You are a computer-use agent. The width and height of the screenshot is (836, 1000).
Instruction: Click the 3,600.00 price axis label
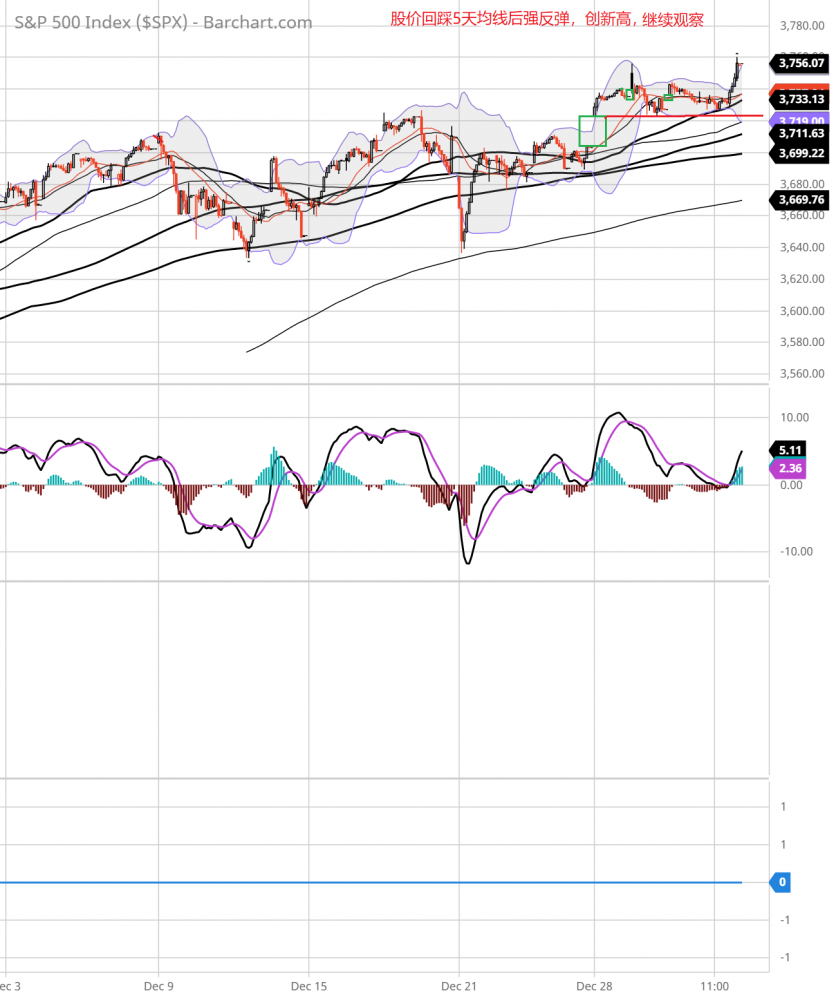801,310
